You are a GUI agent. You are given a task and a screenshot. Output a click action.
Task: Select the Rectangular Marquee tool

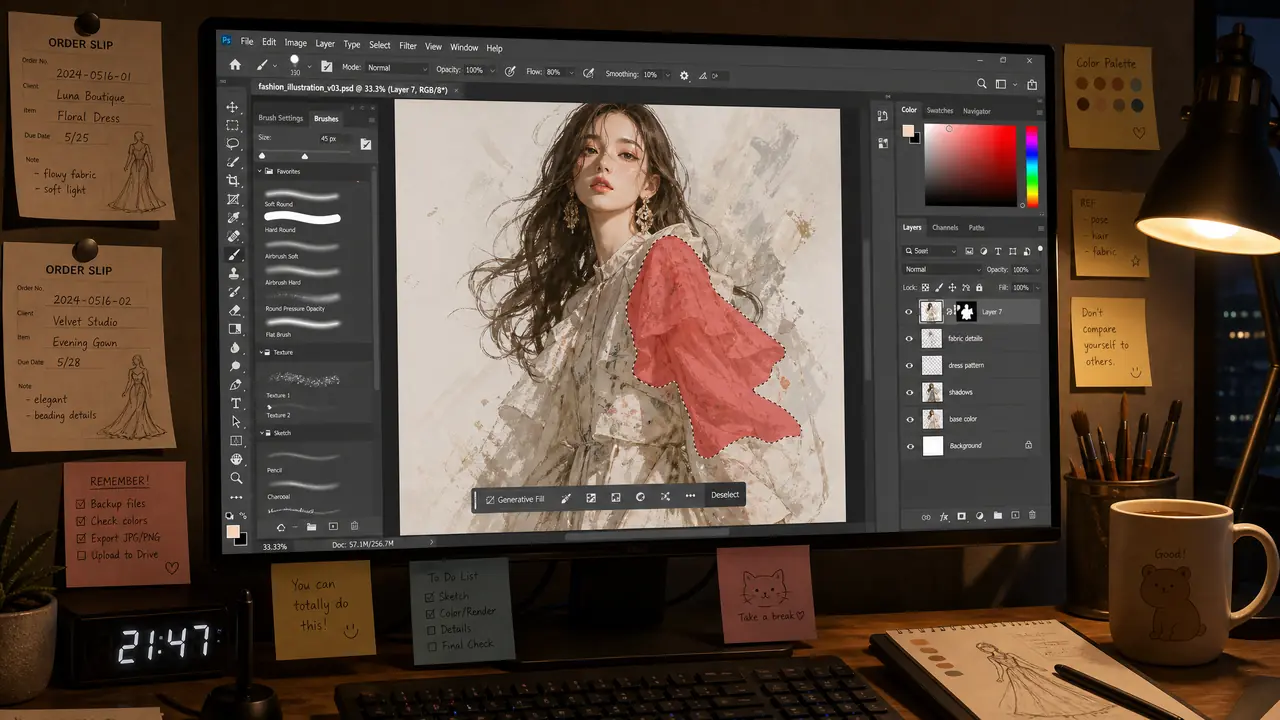click(233, 125)
